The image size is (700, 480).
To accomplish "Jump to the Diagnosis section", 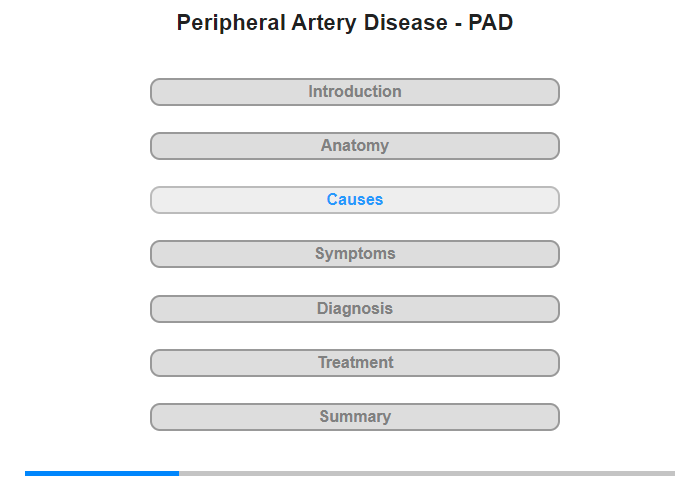I will [x=355, y=309].
